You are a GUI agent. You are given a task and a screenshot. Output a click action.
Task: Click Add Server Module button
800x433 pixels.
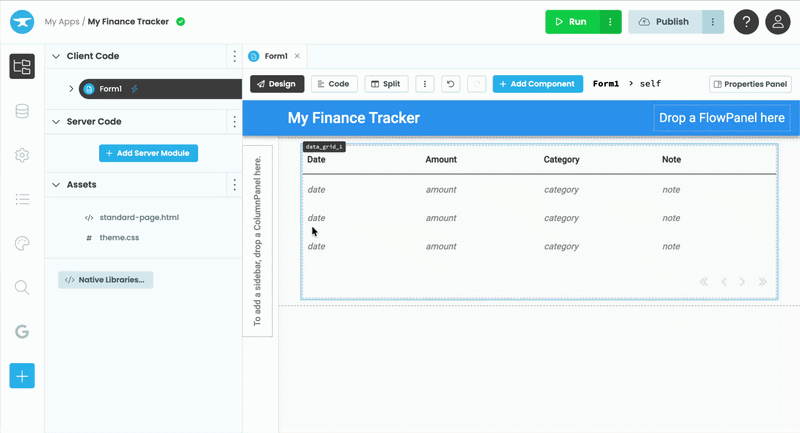pos(148,153)
